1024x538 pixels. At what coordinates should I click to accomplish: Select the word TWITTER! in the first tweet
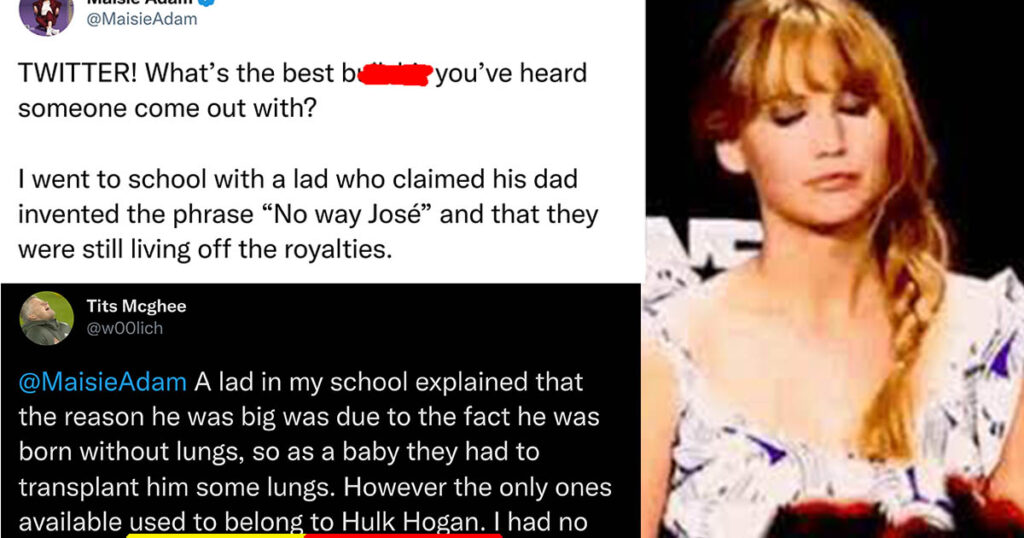point(78,73)
